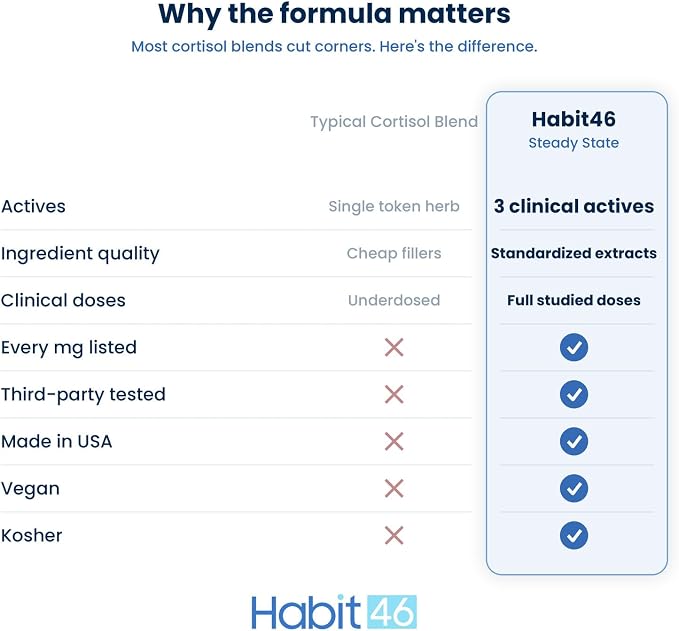The image size is (679, 631).
Task: Click the 'Standardized extracts' text
Action: 574,253
